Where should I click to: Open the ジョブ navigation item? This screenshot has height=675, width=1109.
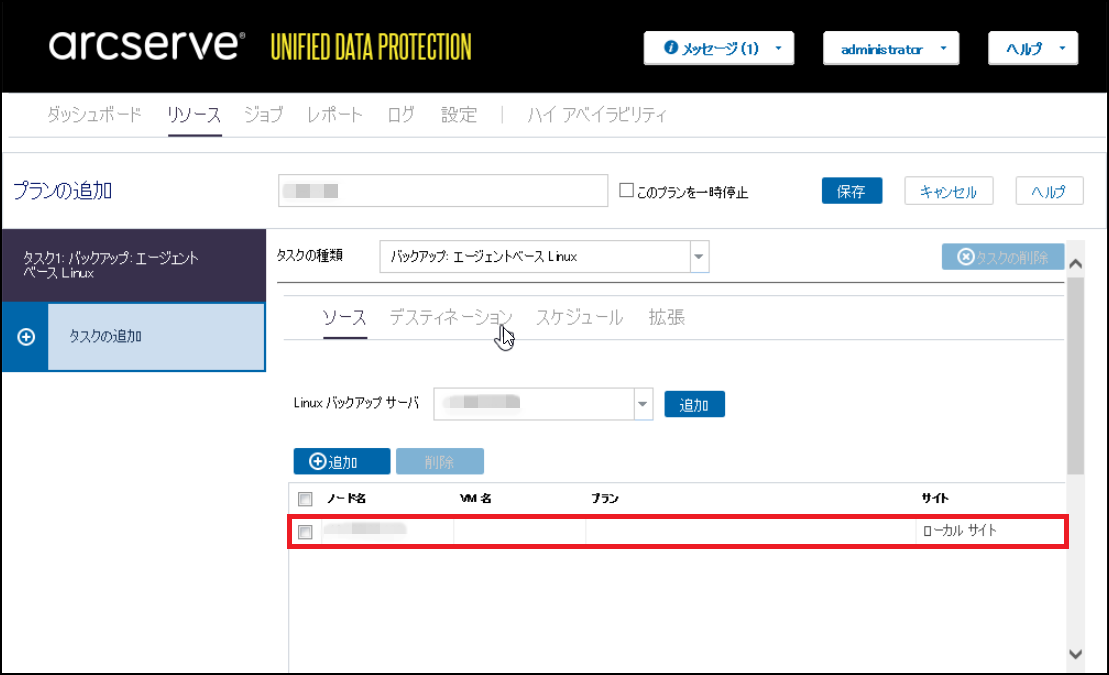click(x=264, y=115)
